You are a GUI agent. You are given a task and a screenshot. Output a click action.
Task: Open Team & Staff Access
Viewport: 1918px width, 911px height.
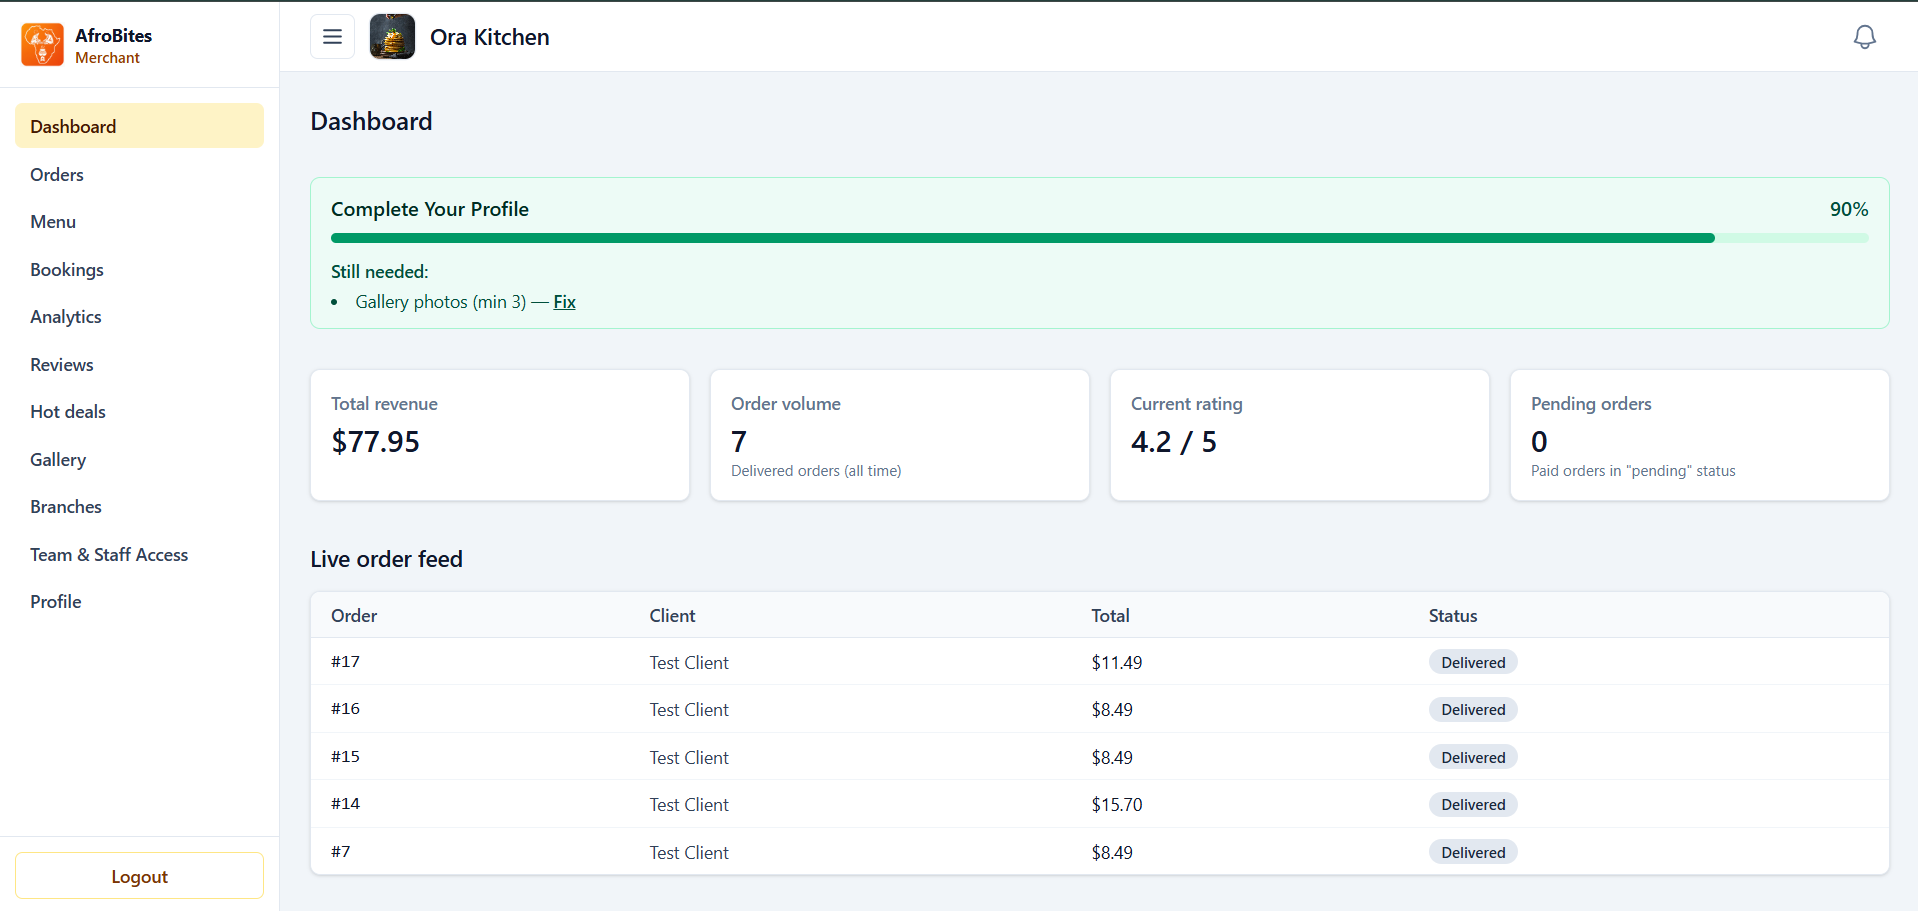click(139, 554)
